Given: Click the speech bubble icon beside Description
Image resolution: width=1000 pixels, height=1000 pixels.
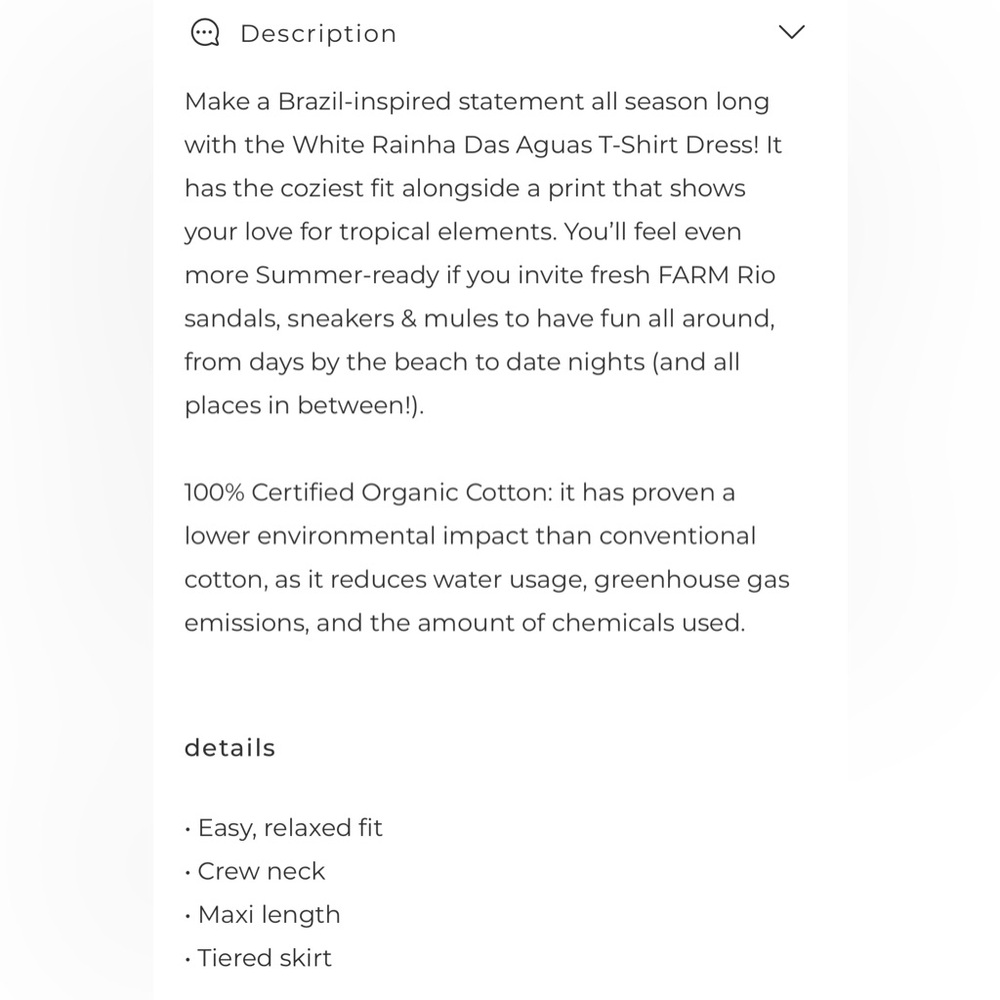Looking at the screenshot, I should pos(205,33).
